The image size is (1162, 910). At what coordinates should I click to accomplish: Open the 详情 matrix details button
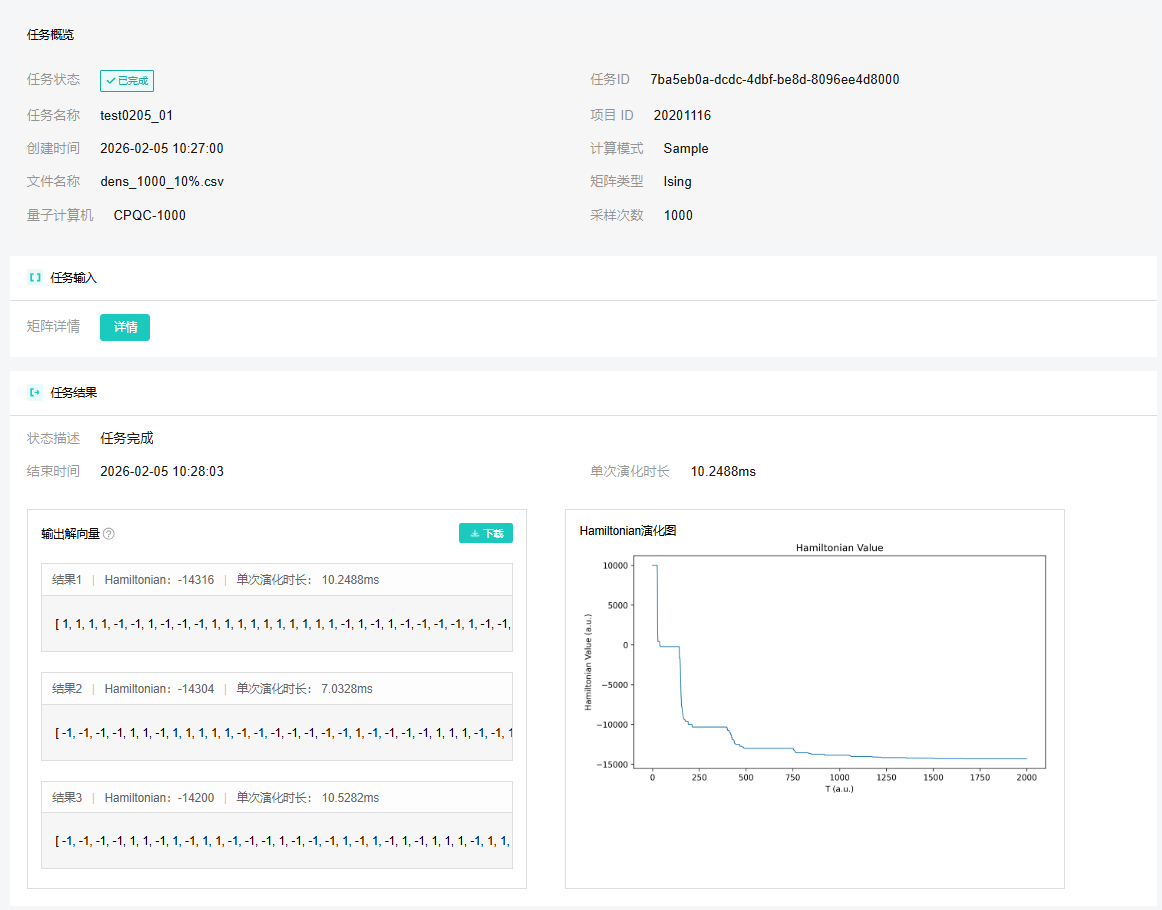[x=125, y=327]
